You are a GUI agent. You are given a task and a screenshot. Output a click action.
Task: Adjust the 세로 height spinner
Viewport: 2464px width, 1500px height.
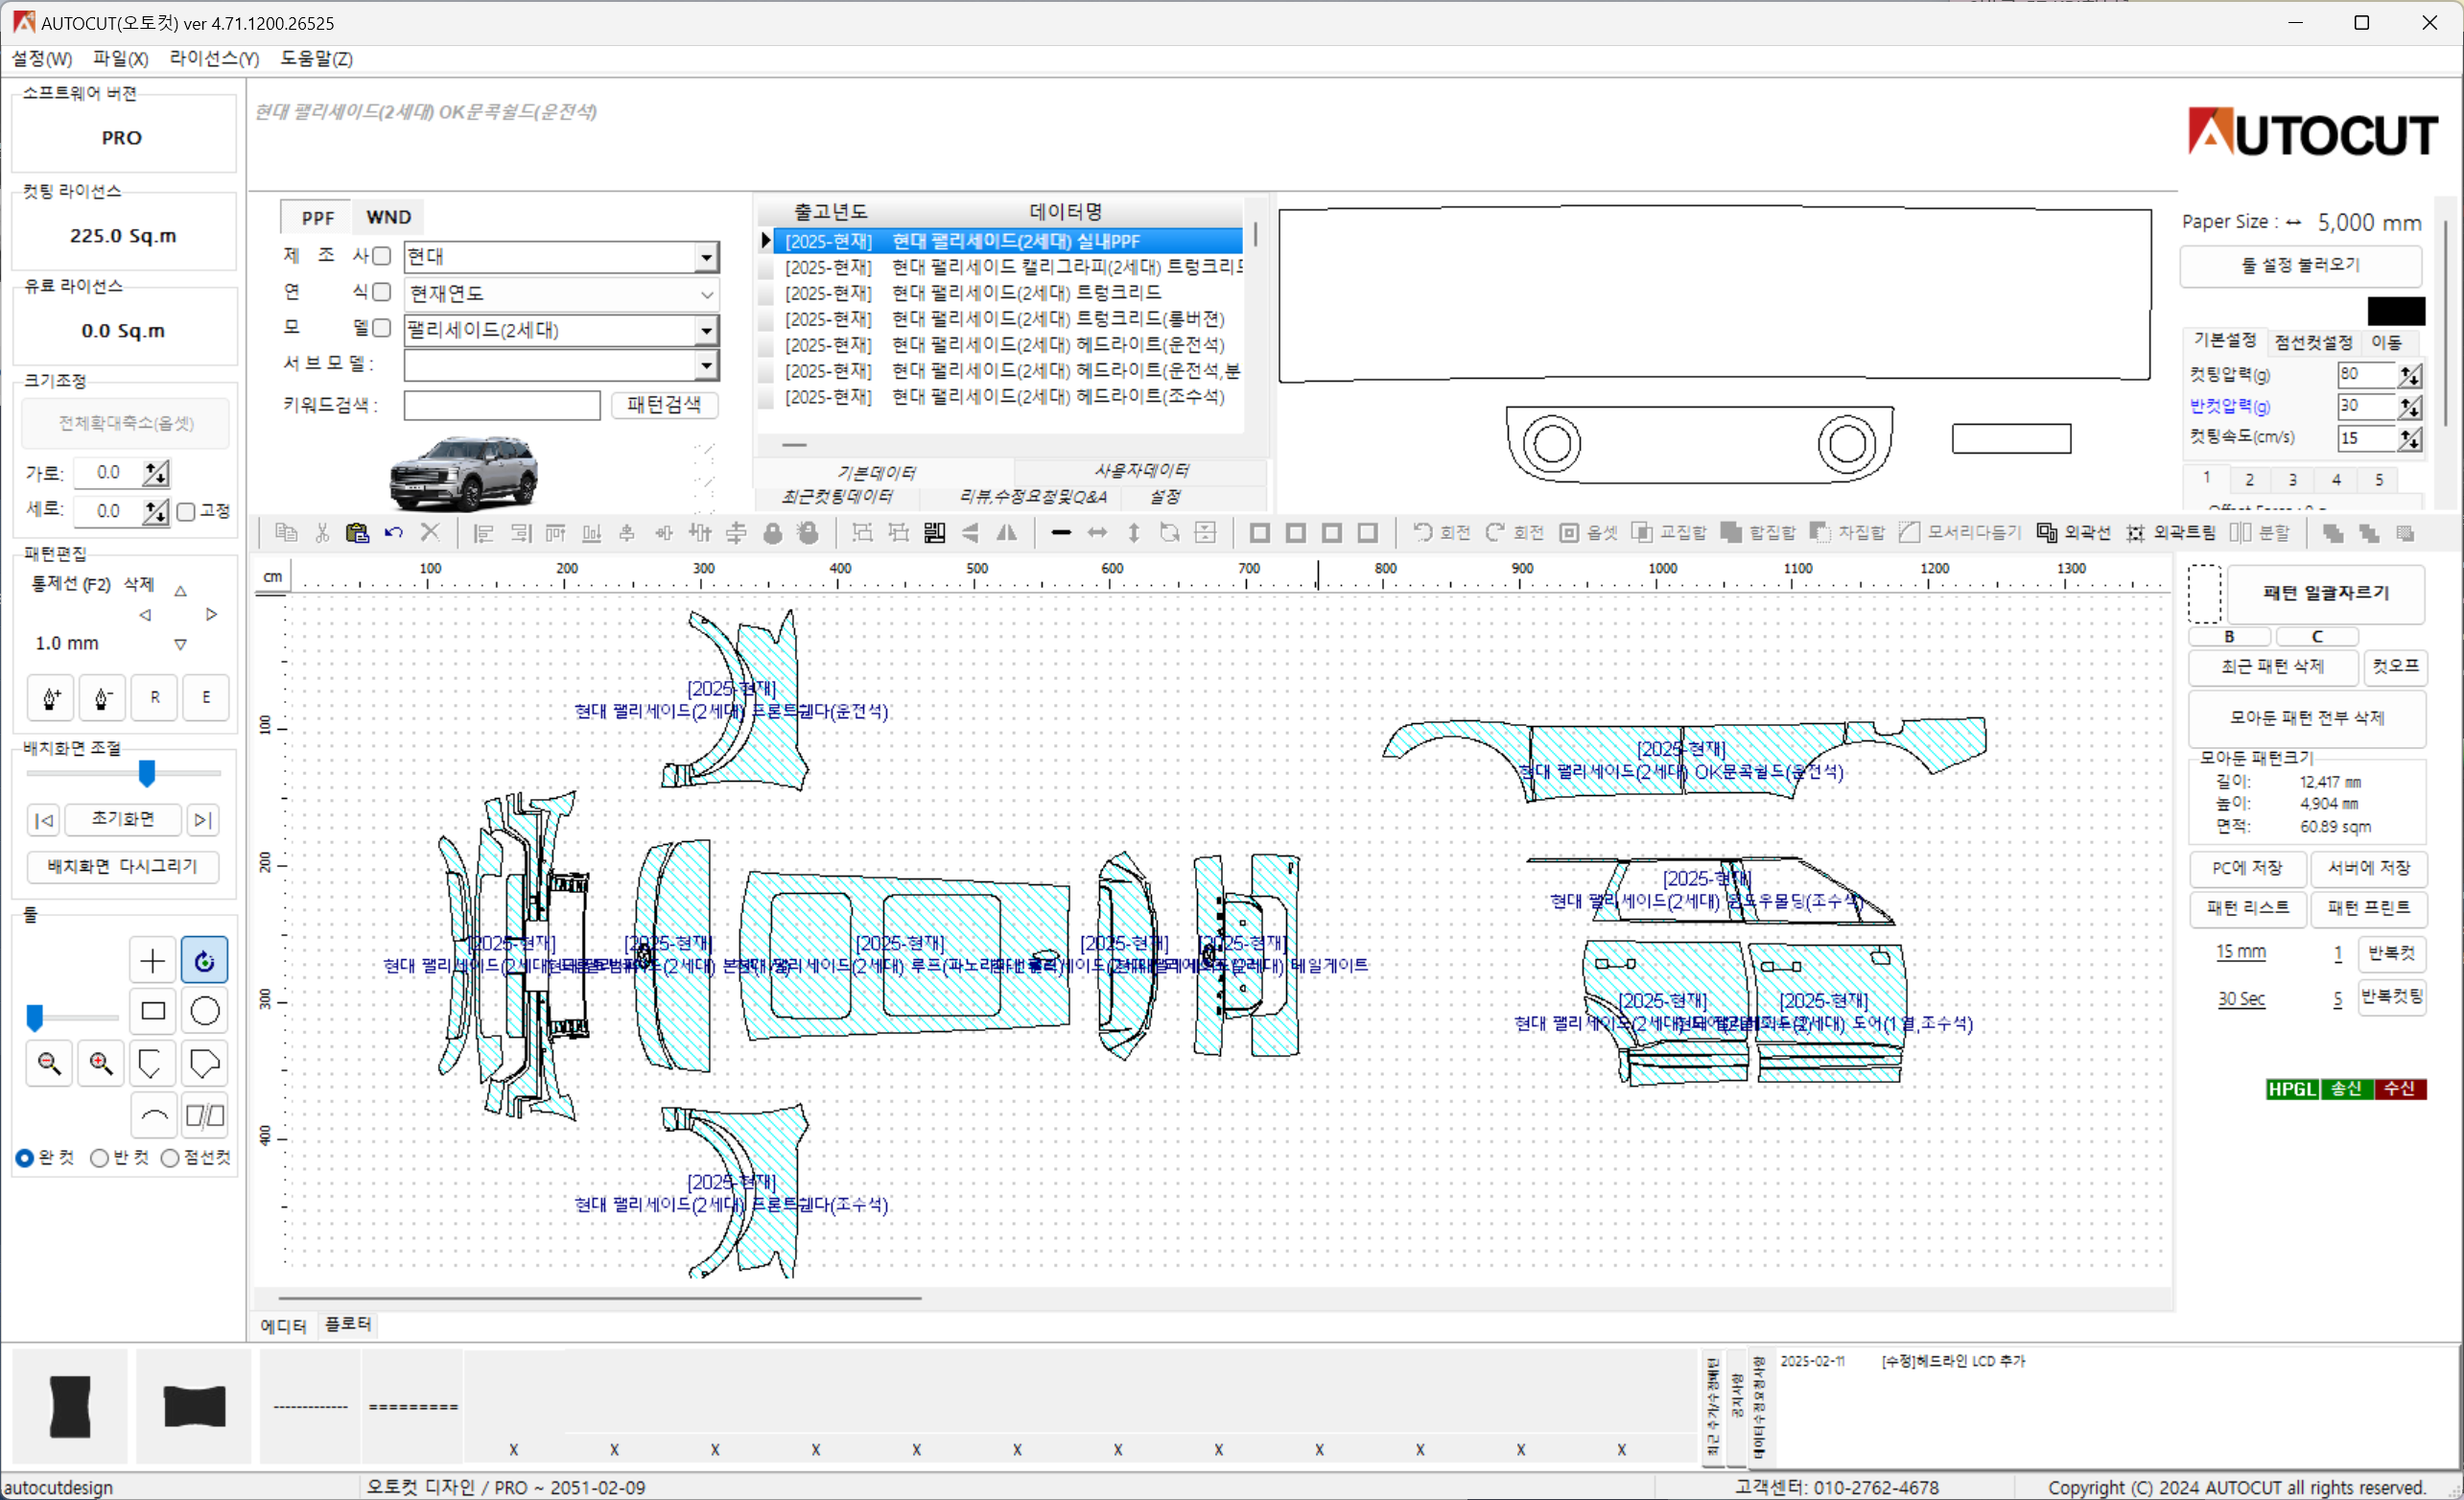coord(156,511)
